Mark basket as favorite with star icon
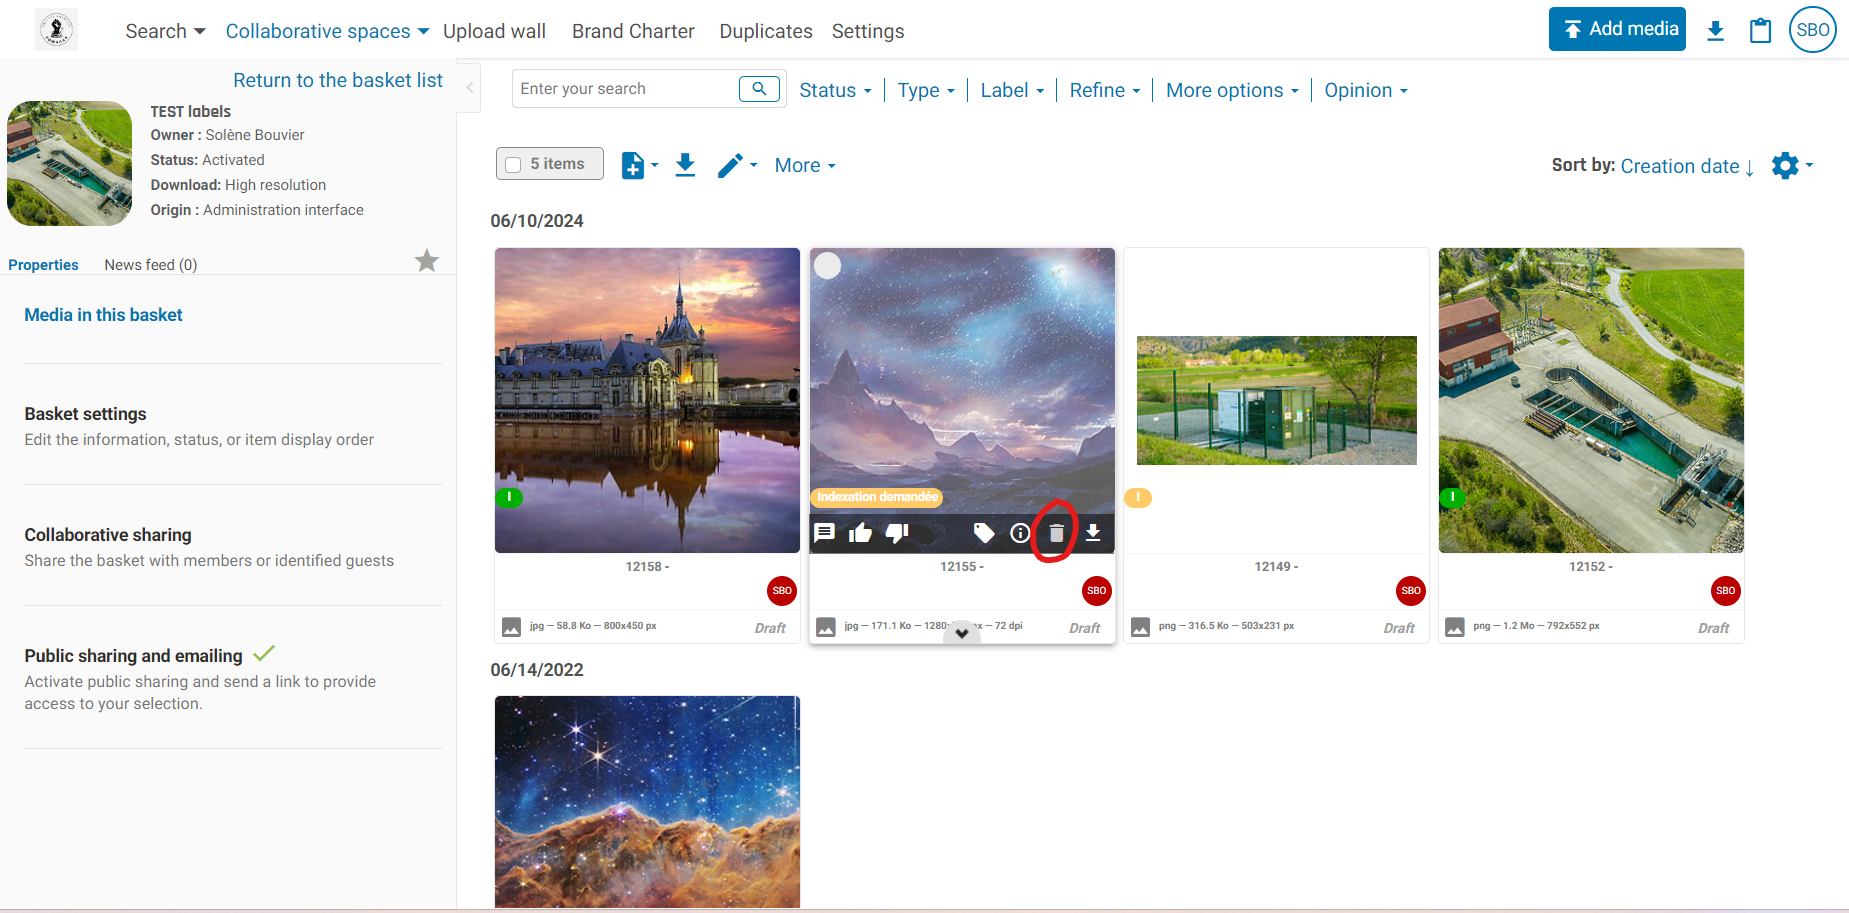This screenshot has width=1849, height=913. pyautogui.click(x=427, y=261)
